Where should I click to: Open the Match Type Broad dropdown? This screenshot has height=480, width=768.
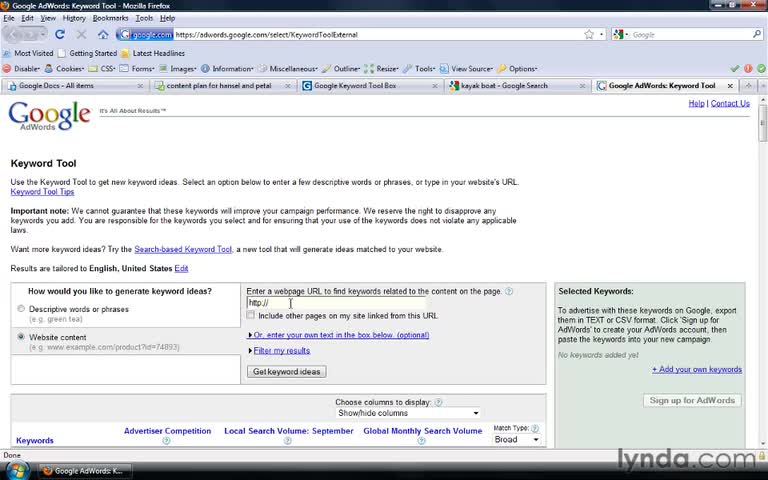coord(516,439)
